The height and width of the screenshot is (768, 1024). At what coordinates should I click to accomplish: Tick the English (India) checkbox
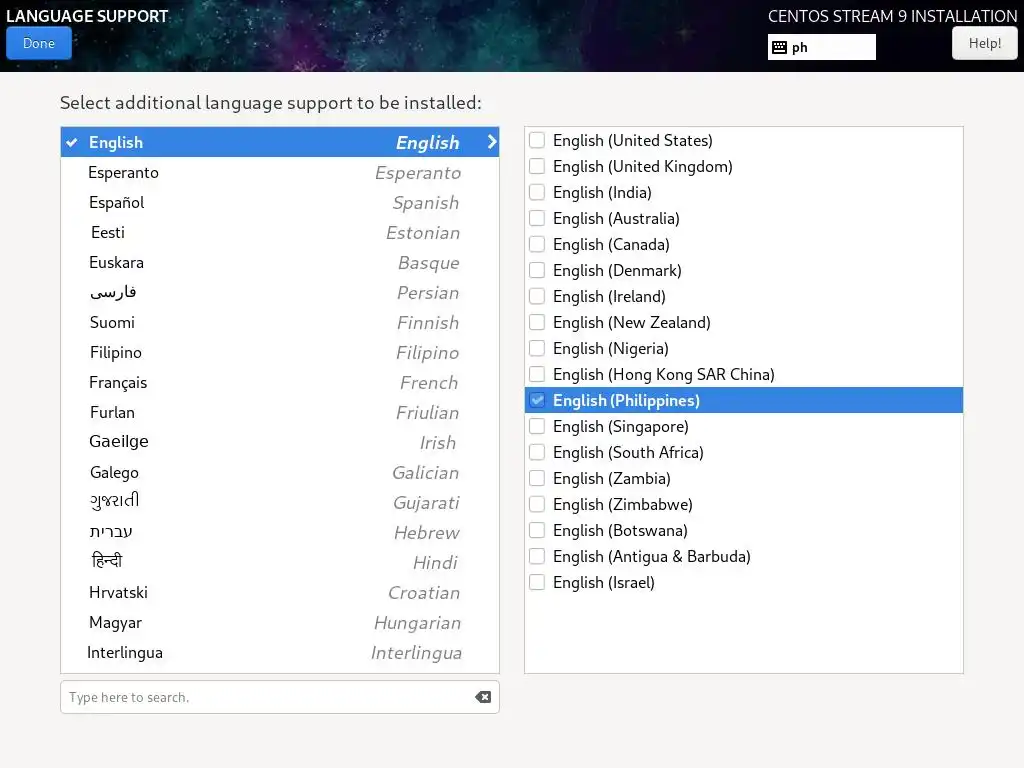[x=537, y=192]
